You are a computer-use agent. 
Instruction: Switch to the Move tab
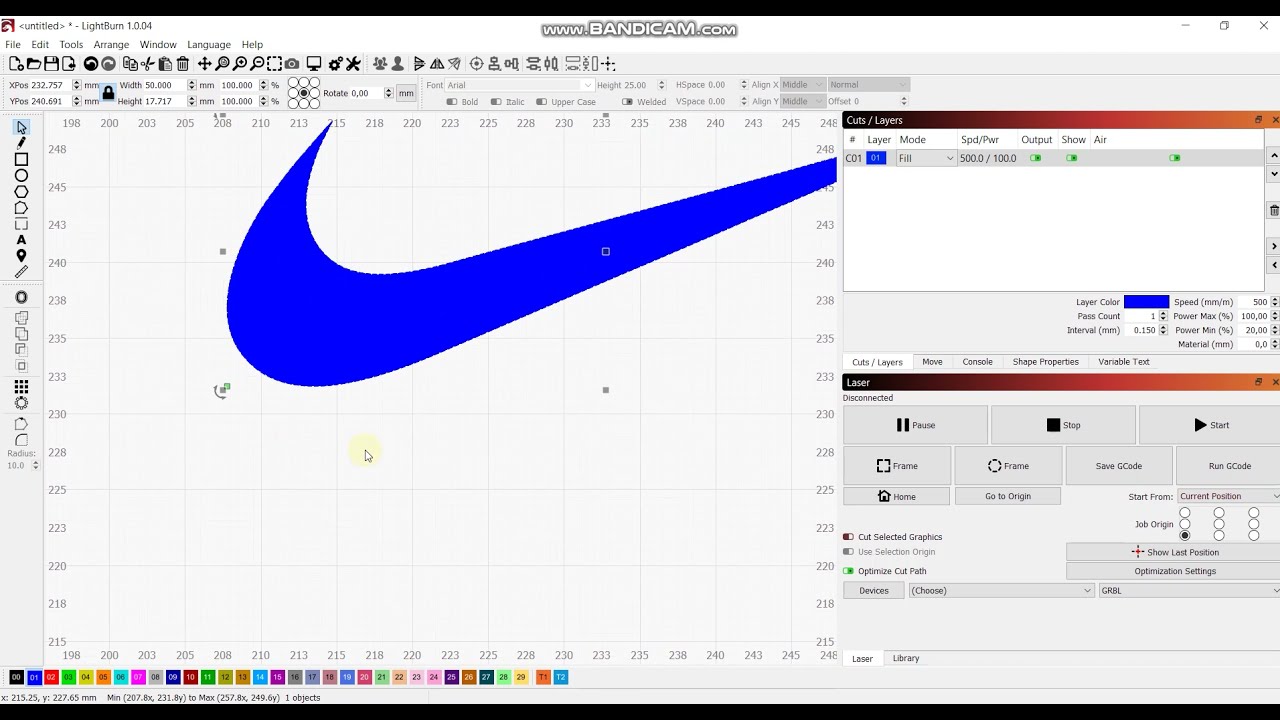[x=932, y=362]
